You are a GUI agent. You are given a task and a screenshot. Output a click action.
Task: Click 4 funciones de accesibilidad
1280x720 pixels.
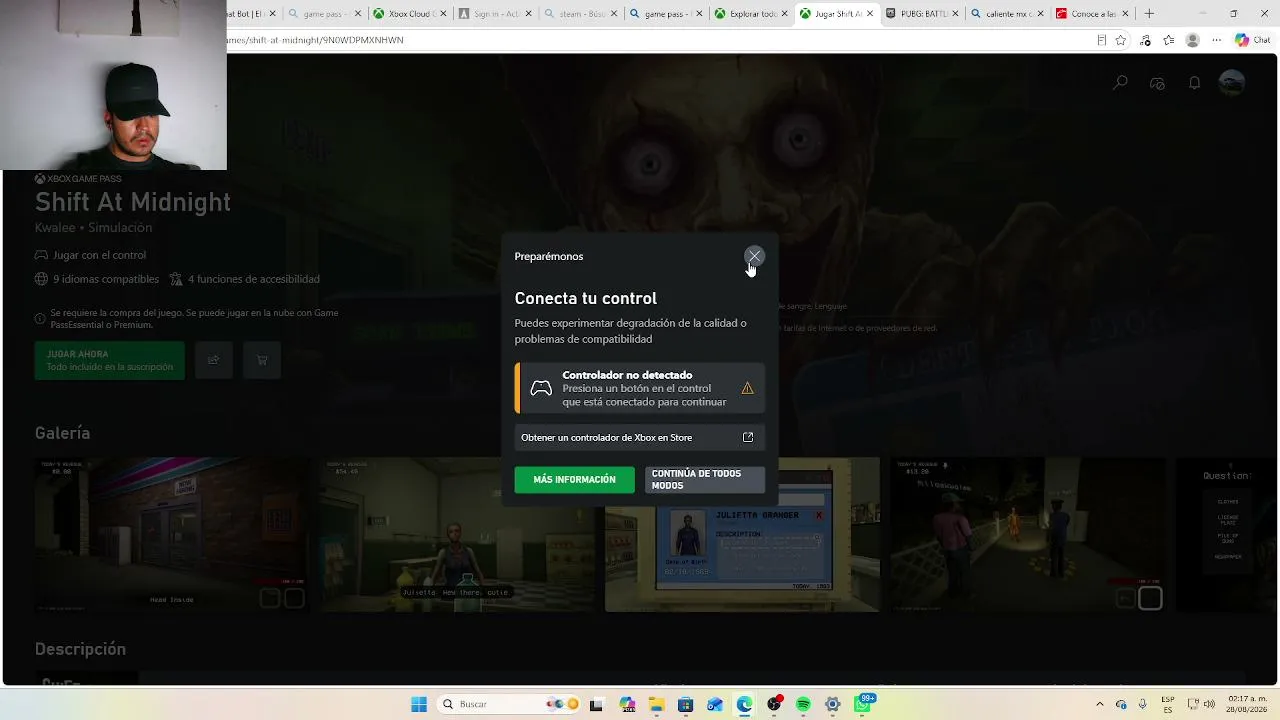point(254,279)
